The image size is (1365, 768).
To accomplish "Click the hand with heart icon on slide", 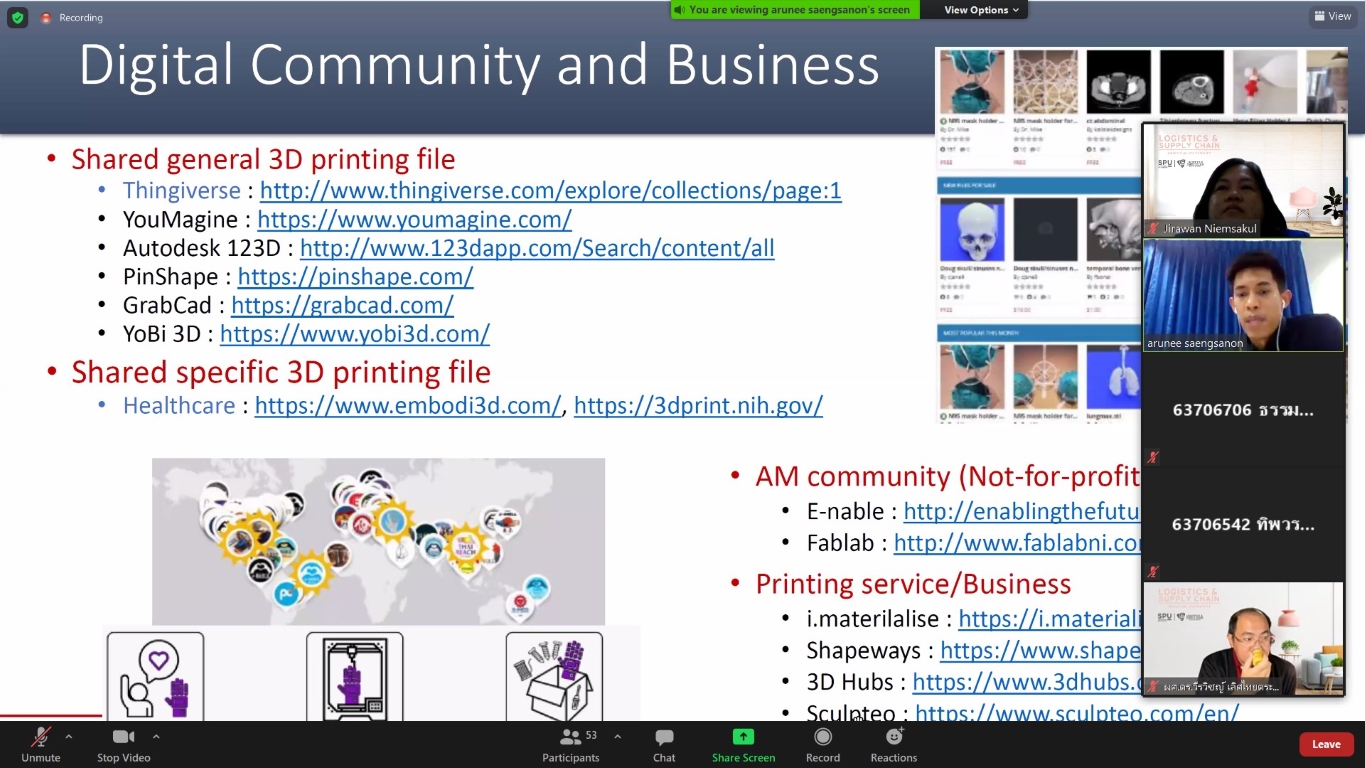I will (155, 675).
